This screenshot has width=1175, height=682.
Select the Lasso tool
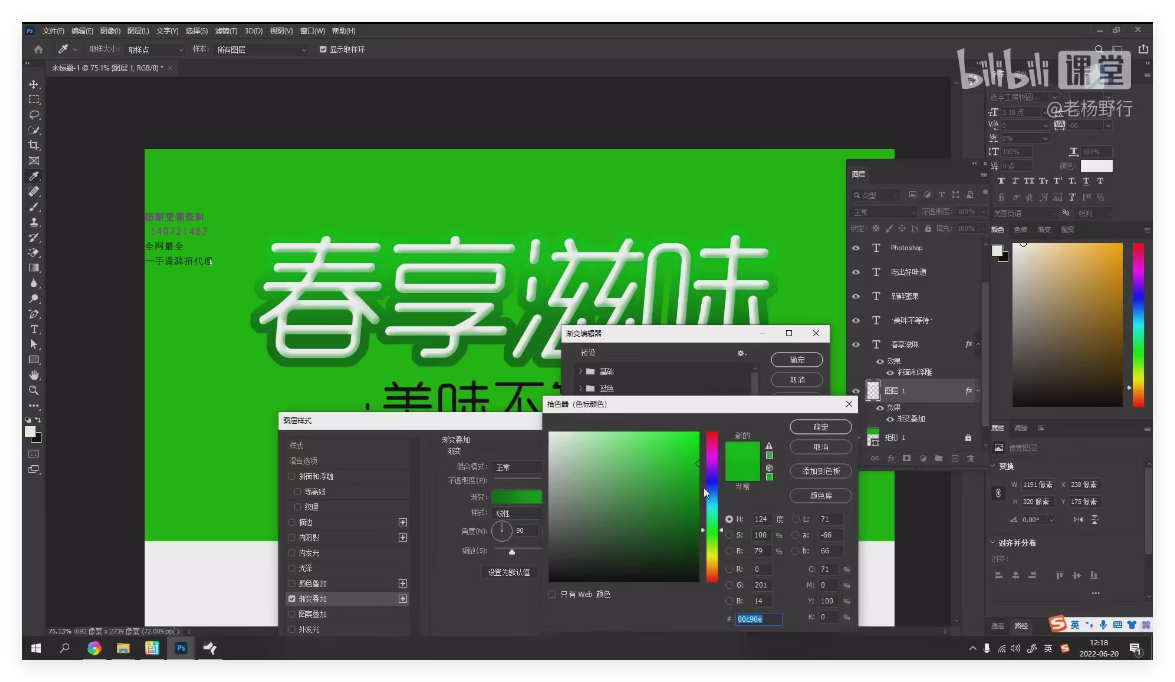coord(34,115)
